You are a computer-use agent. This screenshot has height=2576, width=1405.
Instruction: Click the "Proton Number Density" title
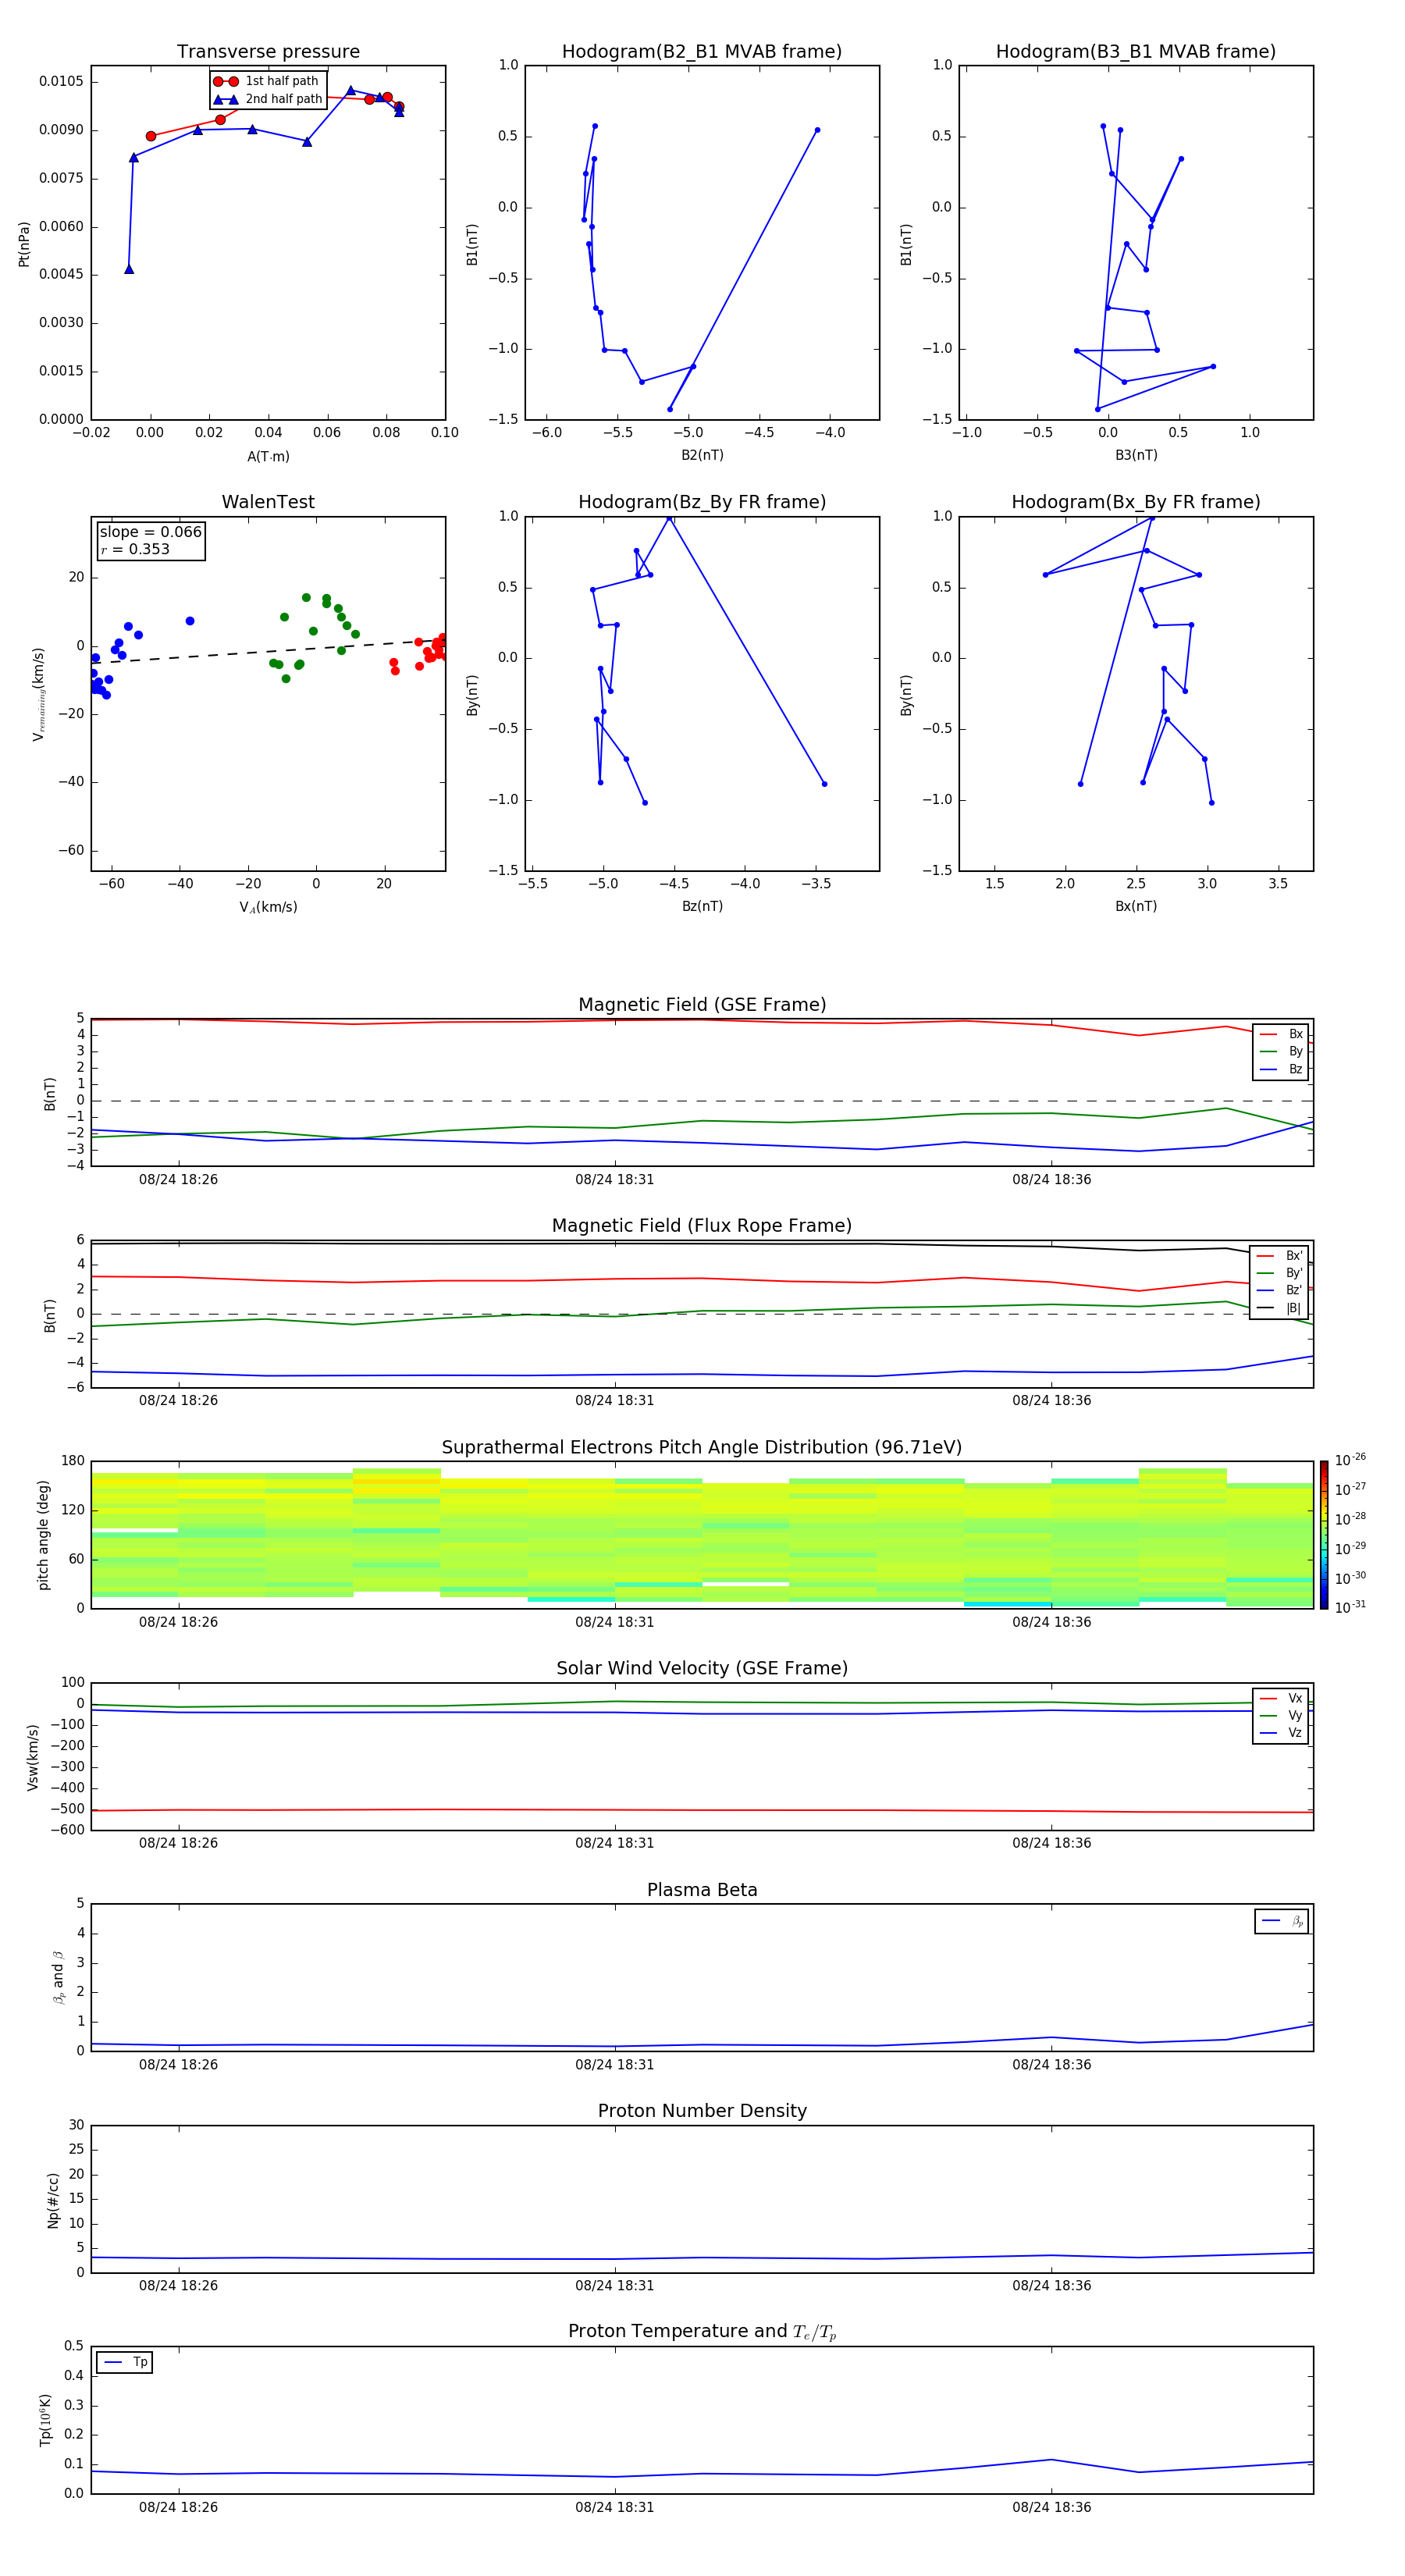point(702,2111)
